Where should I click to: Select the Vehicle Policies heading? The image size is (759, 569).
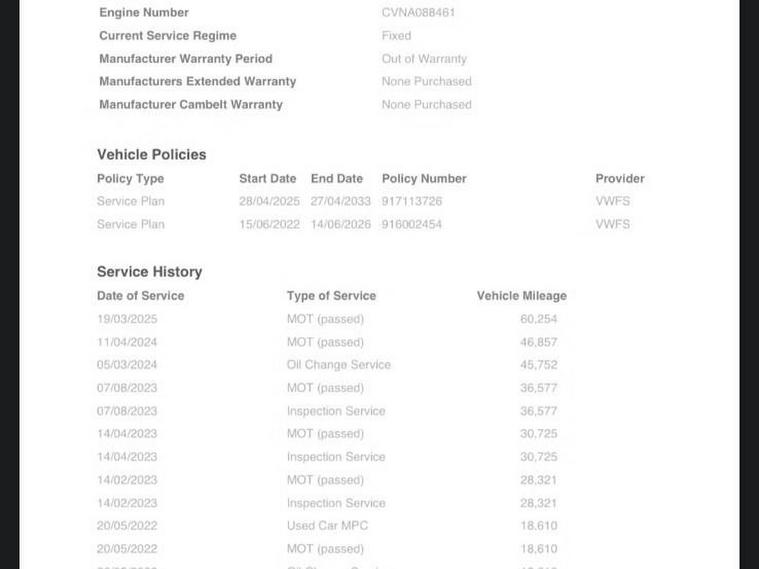click(x=151, y=155)
